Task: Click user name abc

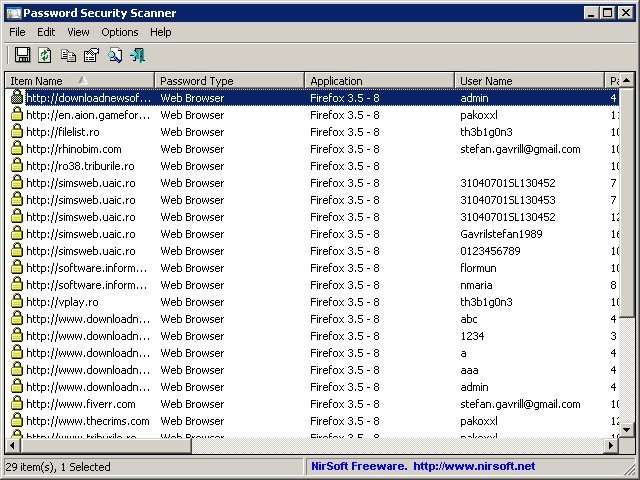Action: pos(469,319)
